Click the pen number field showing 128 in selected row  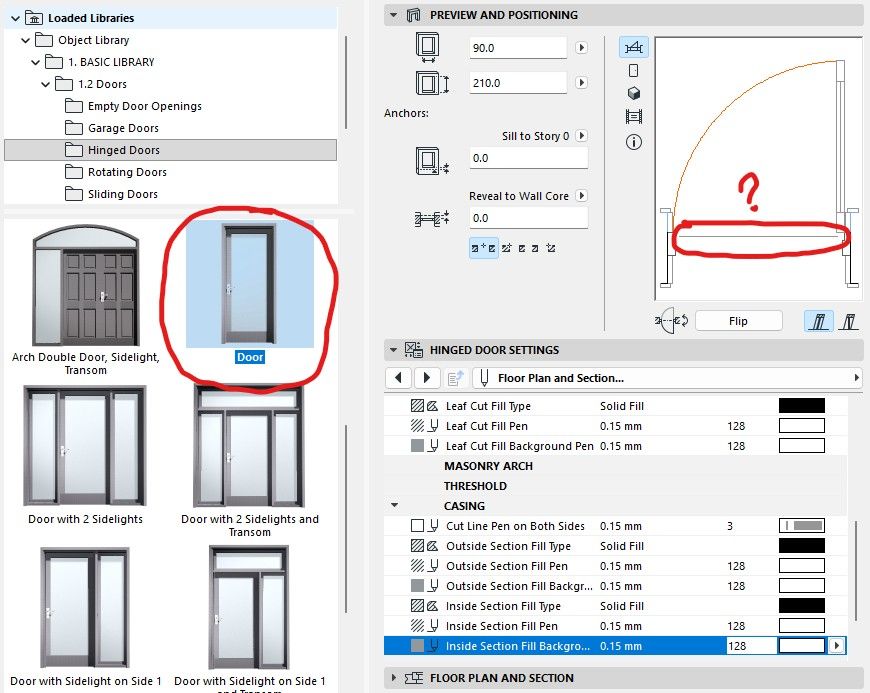[x=751, y=646]
